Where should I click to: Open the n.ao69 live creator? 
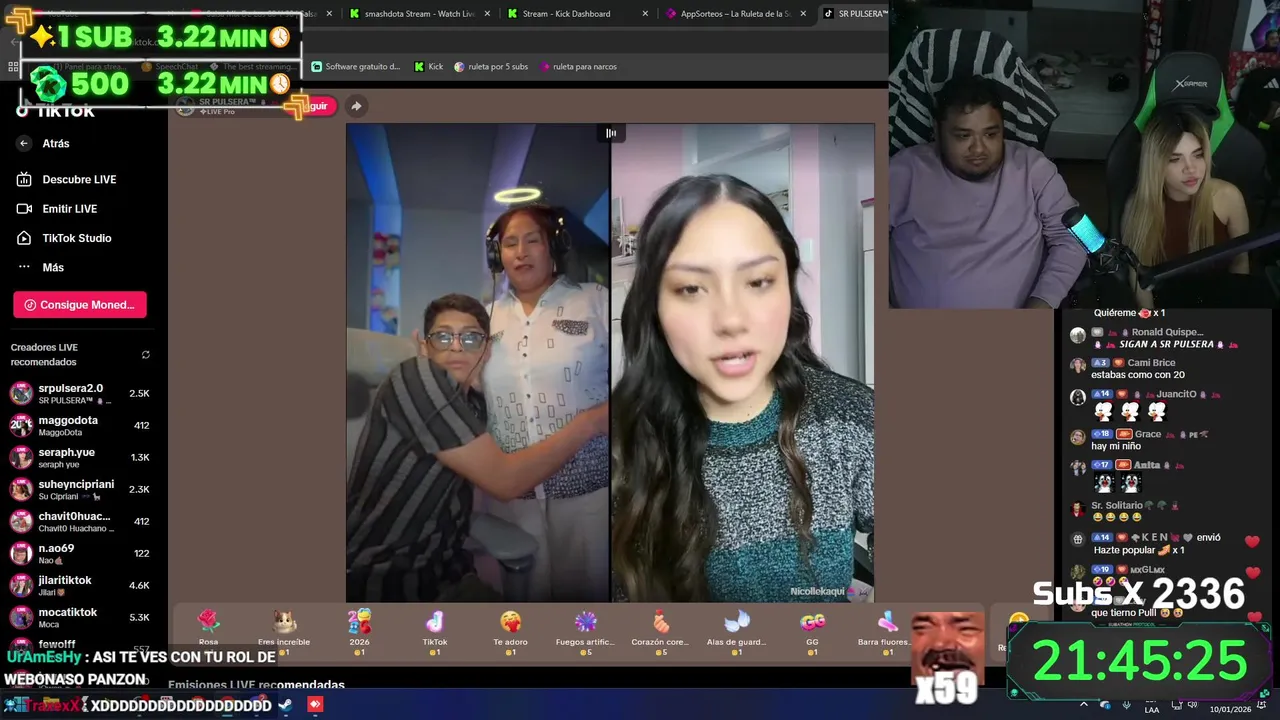(x=80, y=553)
